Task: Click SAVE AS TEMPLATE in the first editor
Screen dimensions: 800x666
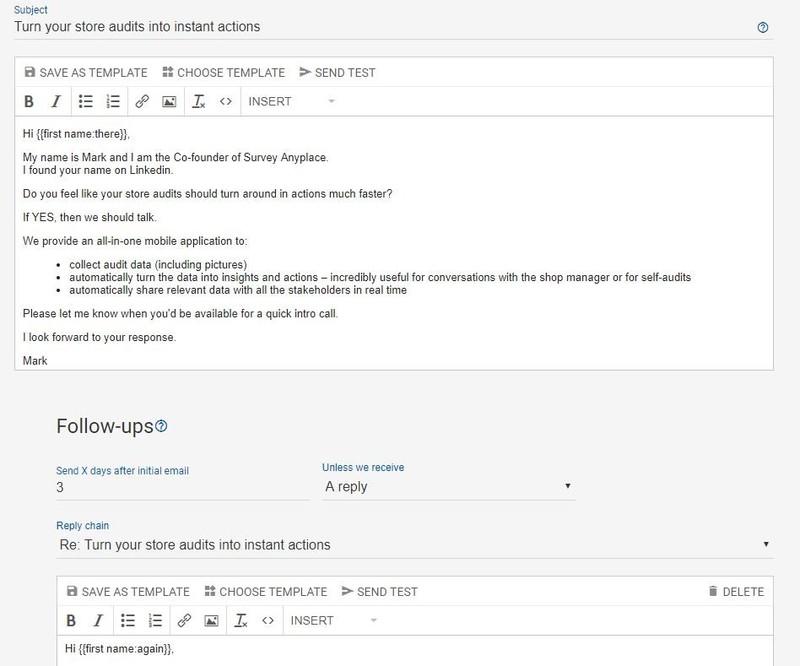Action: tap(85, 72)
